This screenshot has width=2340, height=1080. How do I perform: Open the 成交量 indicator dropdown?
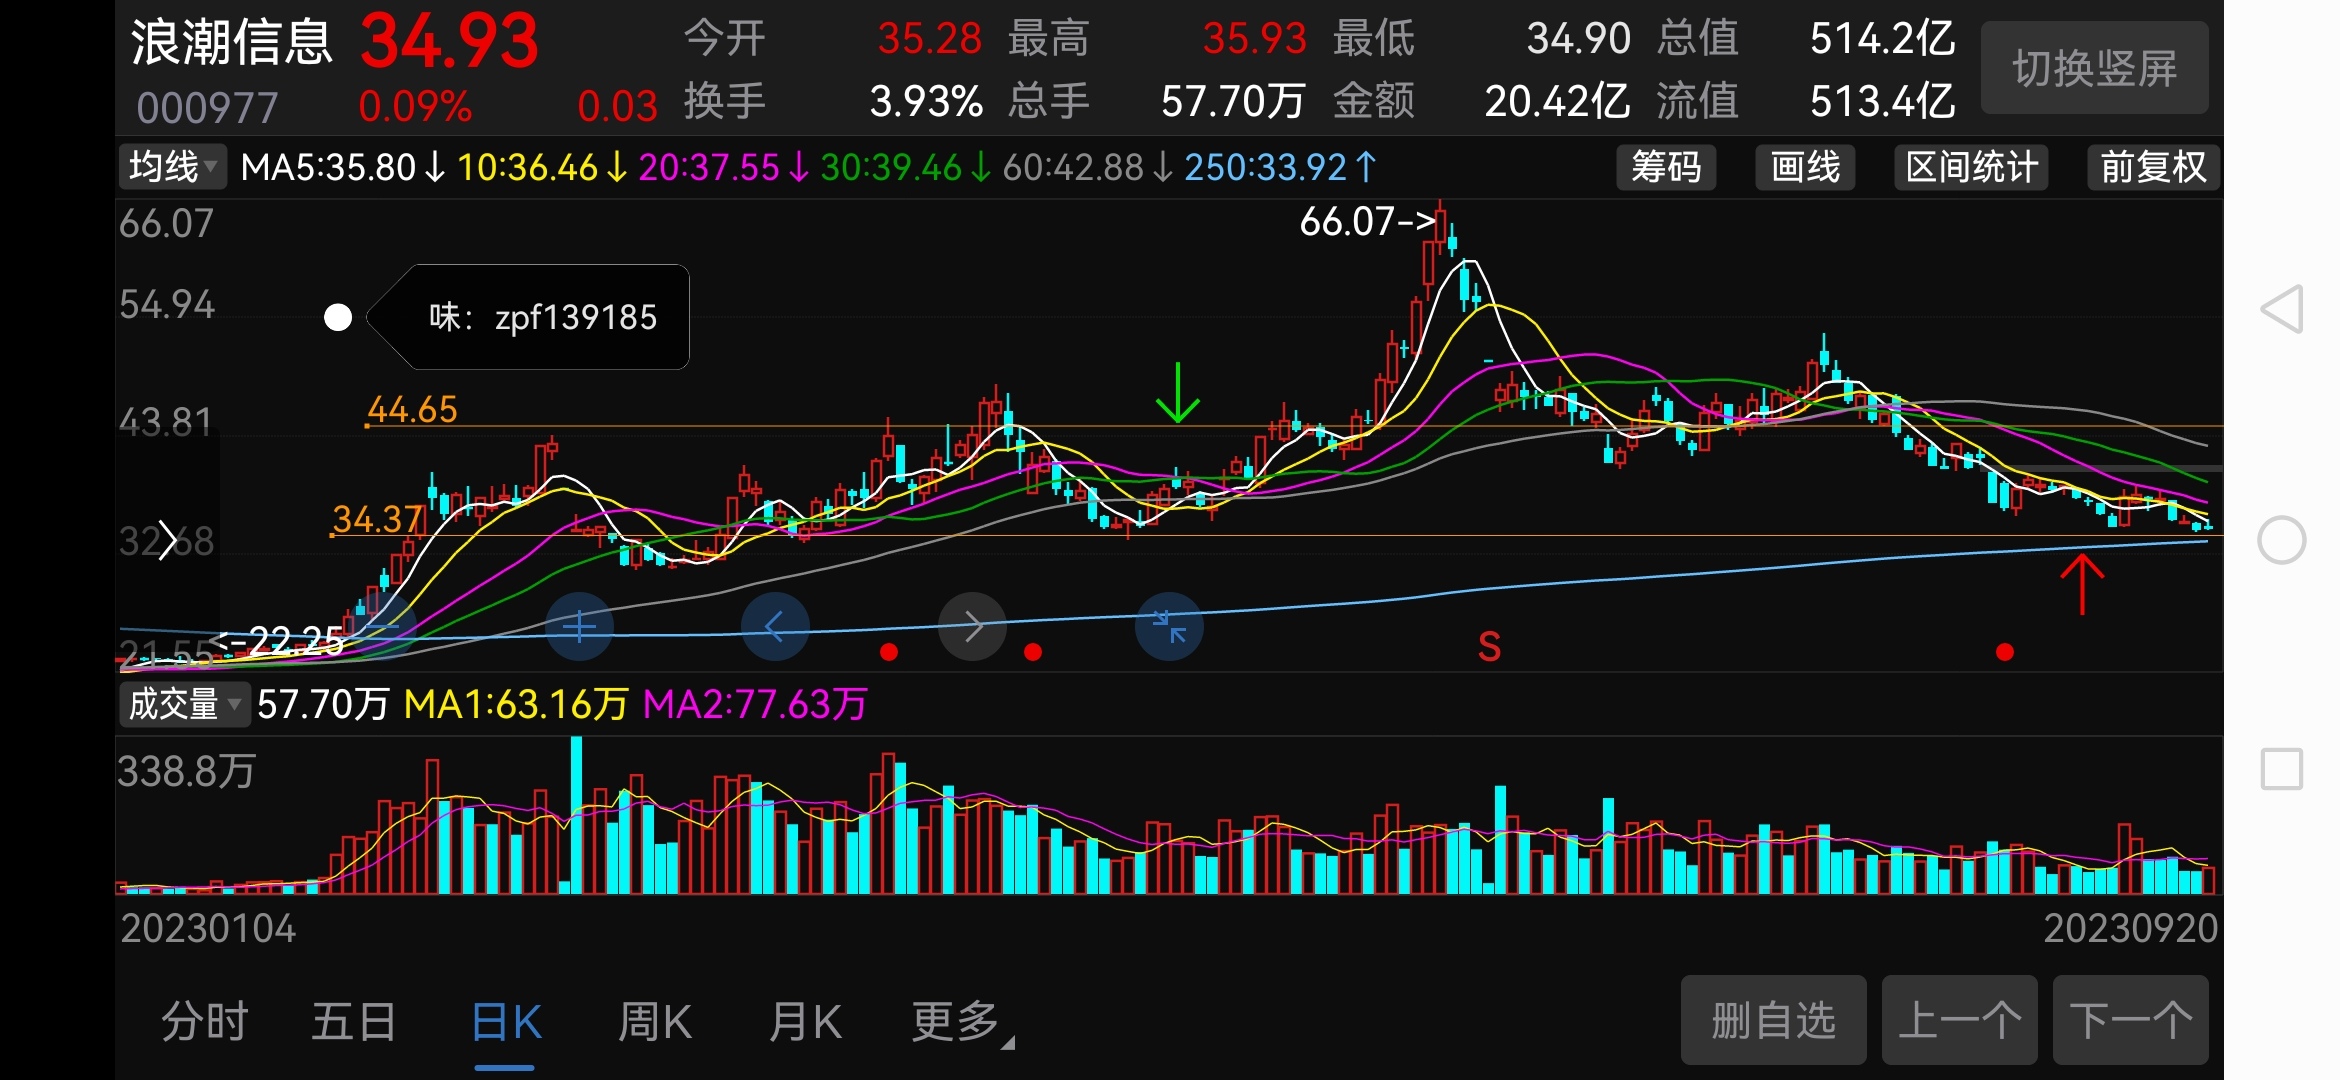tap(184, 704)
